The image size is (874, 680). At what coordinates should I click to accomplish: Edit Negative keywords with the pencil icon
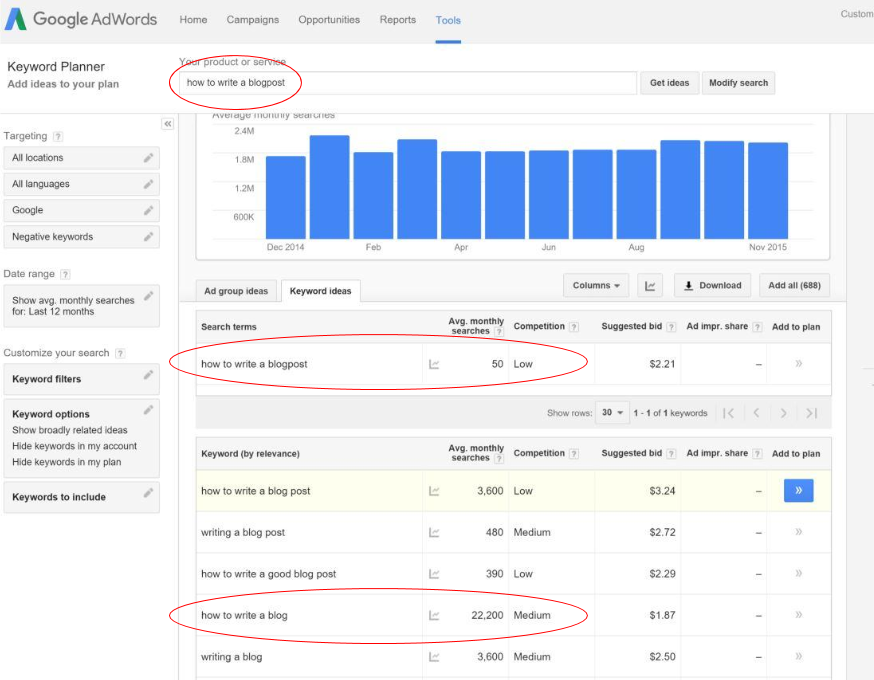click(x=148, y=237)
